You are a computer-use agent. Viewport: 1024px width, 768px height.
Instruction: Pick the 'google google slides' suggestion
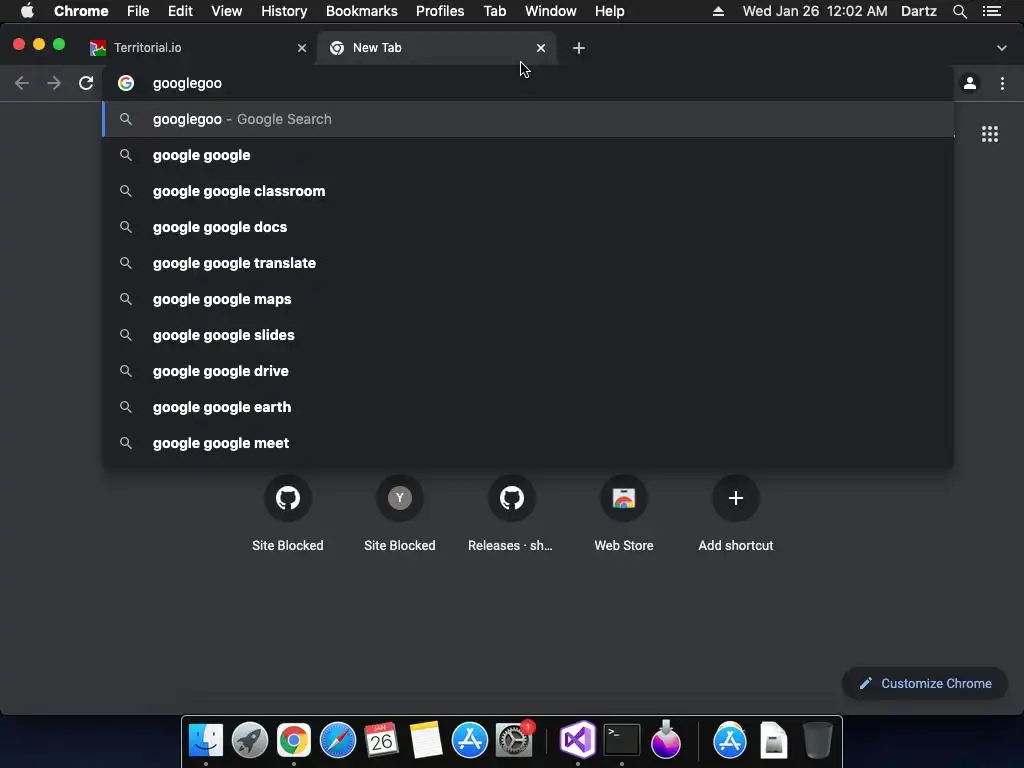click(528, 334)
